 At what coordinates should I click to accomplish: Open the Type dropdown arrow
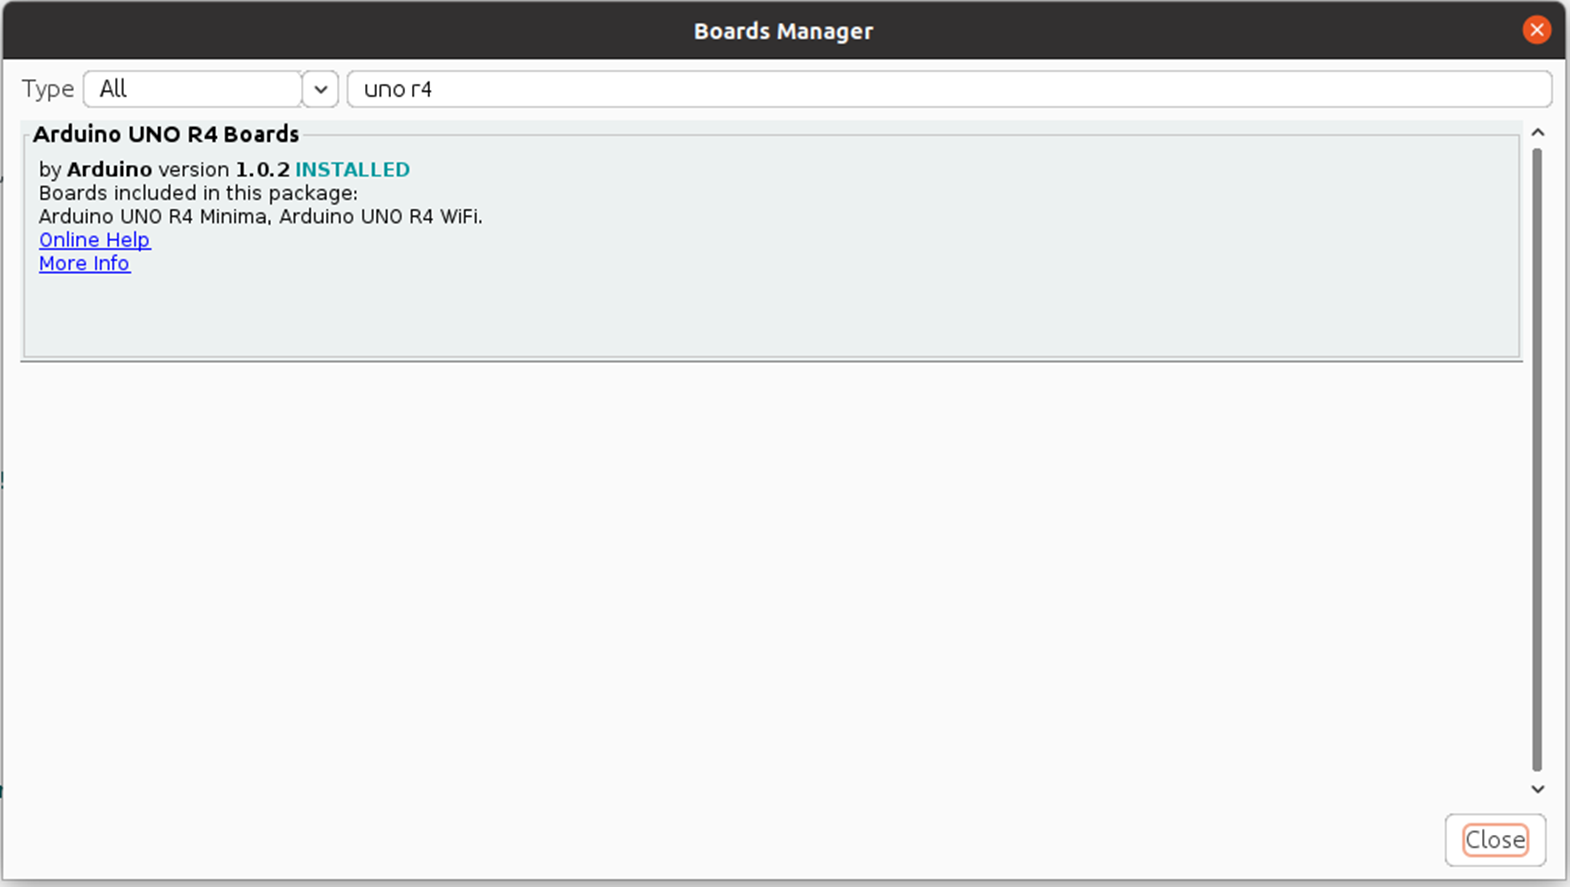click(320, 89)
